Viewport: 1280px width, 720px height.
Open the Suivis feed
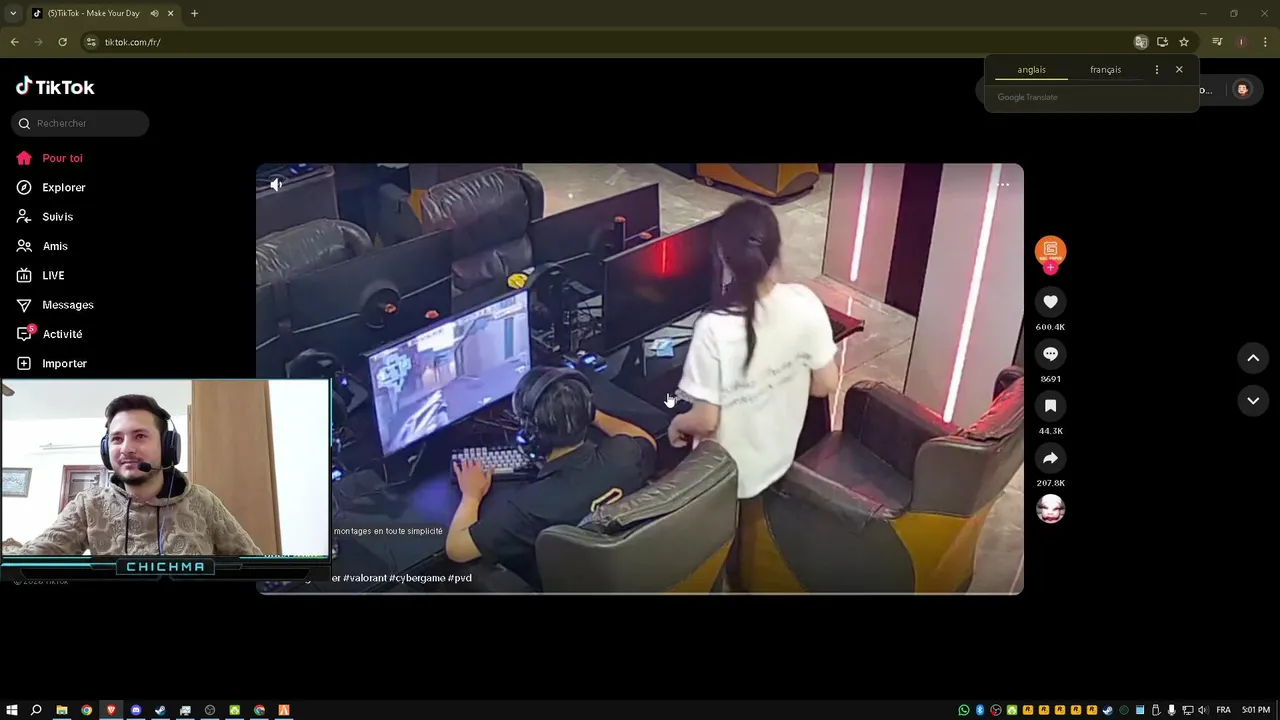click(x=45, y=217)
